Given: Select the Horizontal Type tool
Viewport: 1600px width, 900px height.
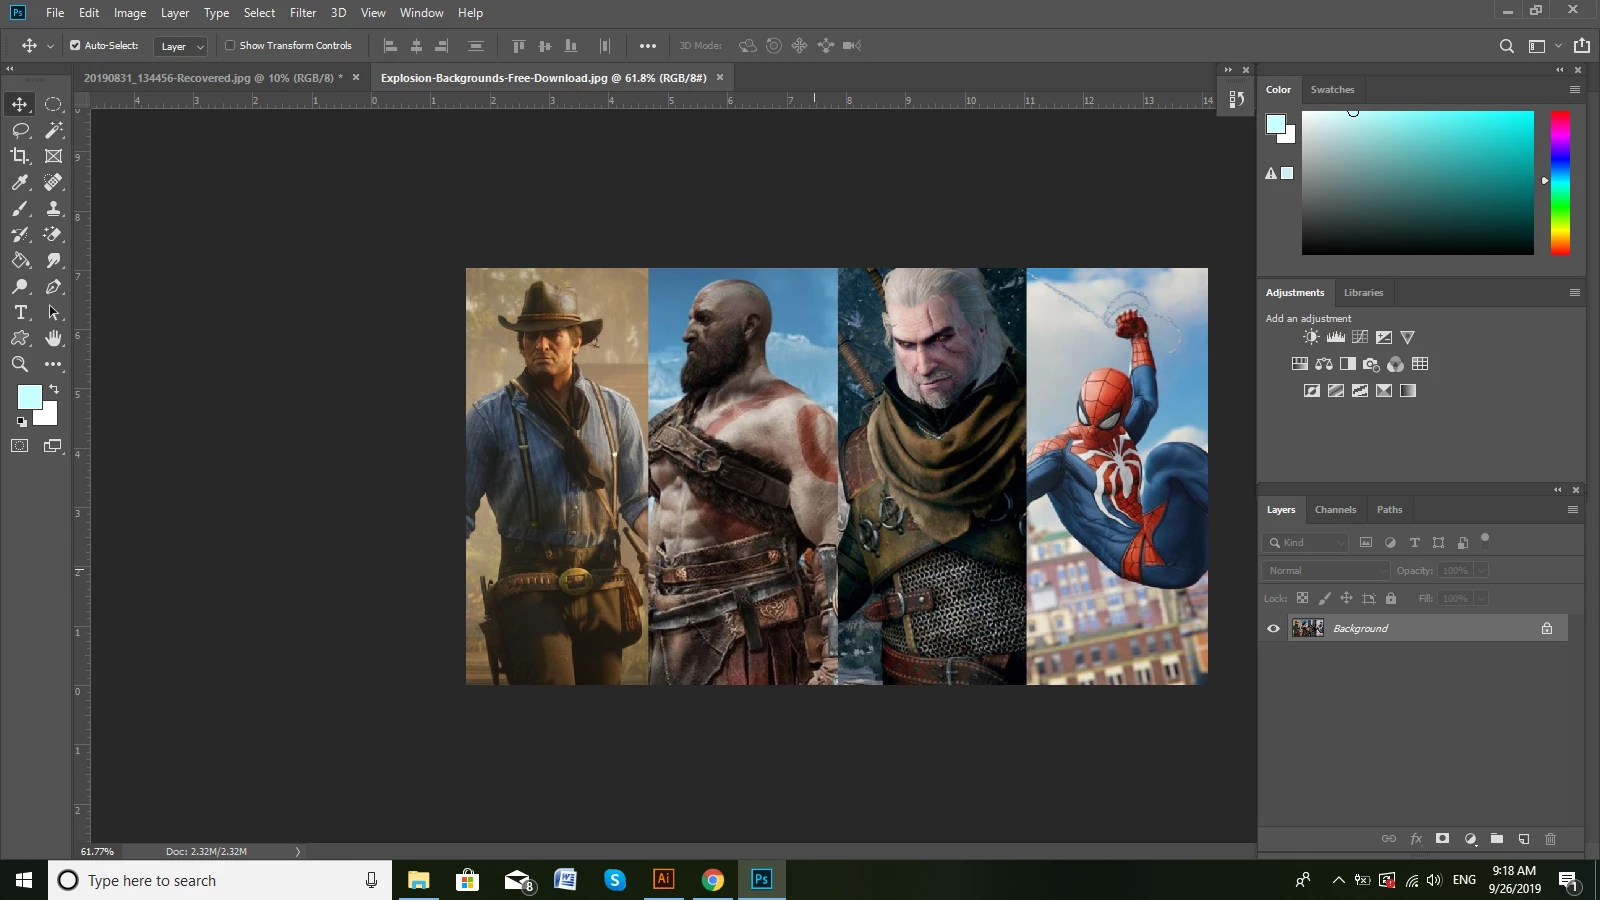Looking at the screenshot, I should pos(20,312).
